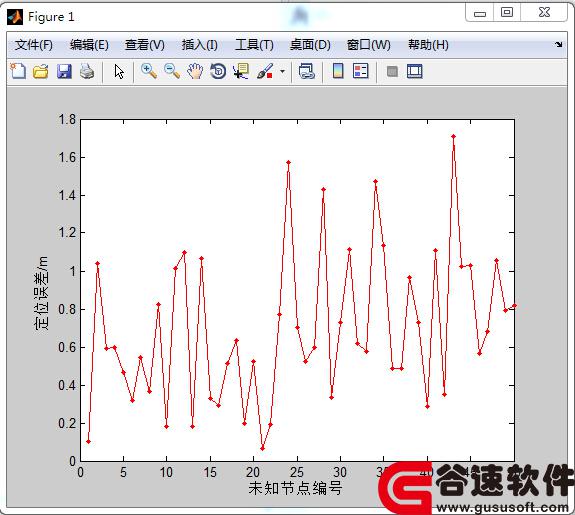This screenshot has height=515, width=575.
Task: Enable the Rotate 3D tool
Action: click(x=218, y=71)
